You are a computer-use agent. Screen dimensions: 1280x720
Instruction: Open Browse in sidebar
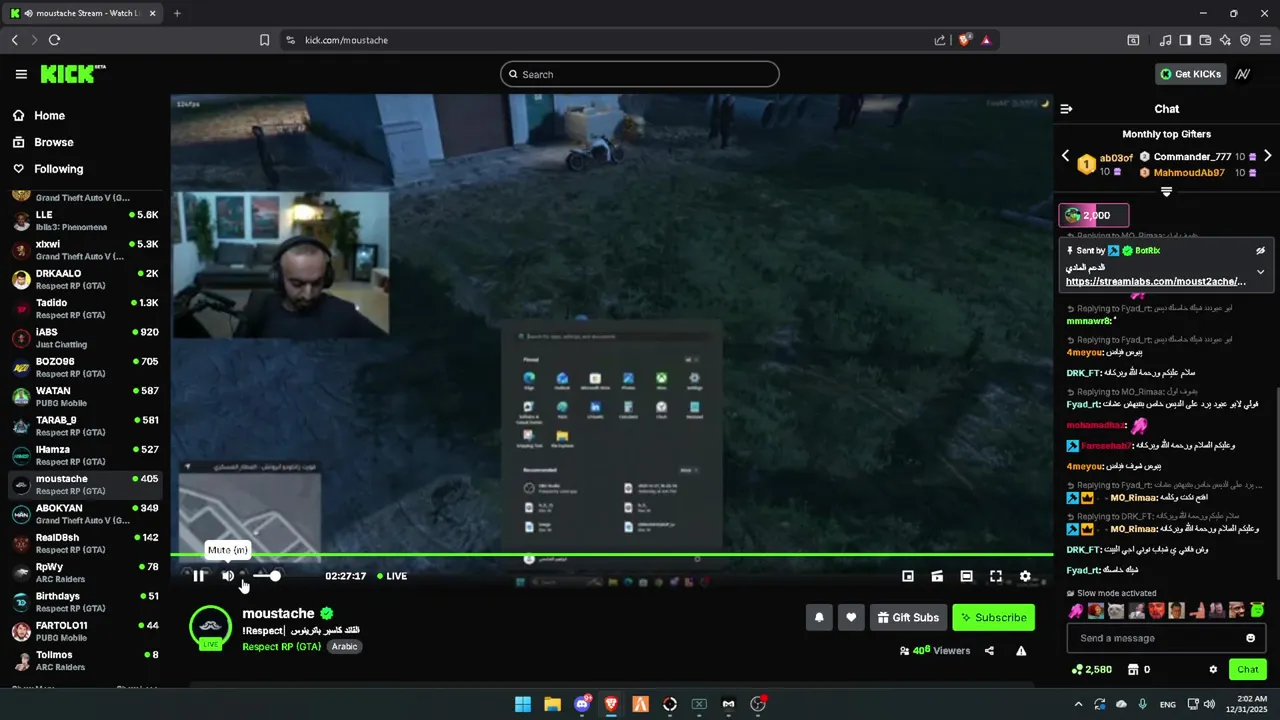tap(53, 142)
